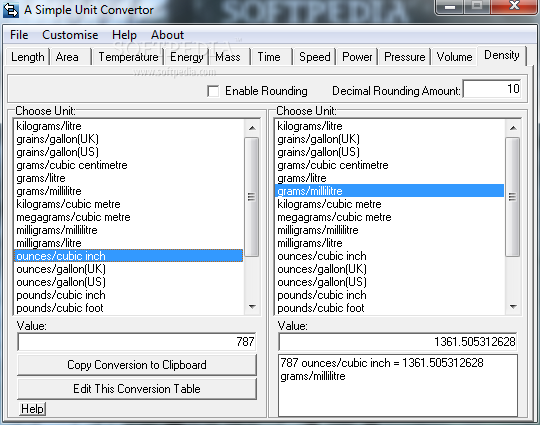Click up arrow of left unit list scrollbar
This screenshot has width=540, height=425.
point(252,128)
